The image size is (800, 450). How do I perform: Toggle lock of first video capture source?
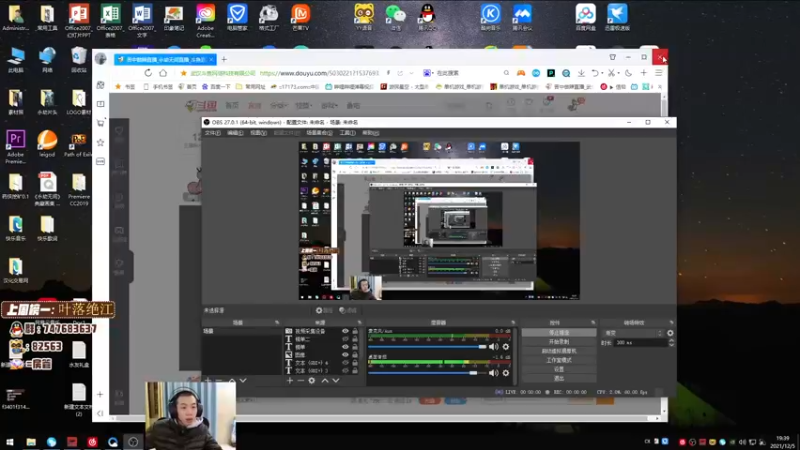pyautogui.click(x=355, y=331)
